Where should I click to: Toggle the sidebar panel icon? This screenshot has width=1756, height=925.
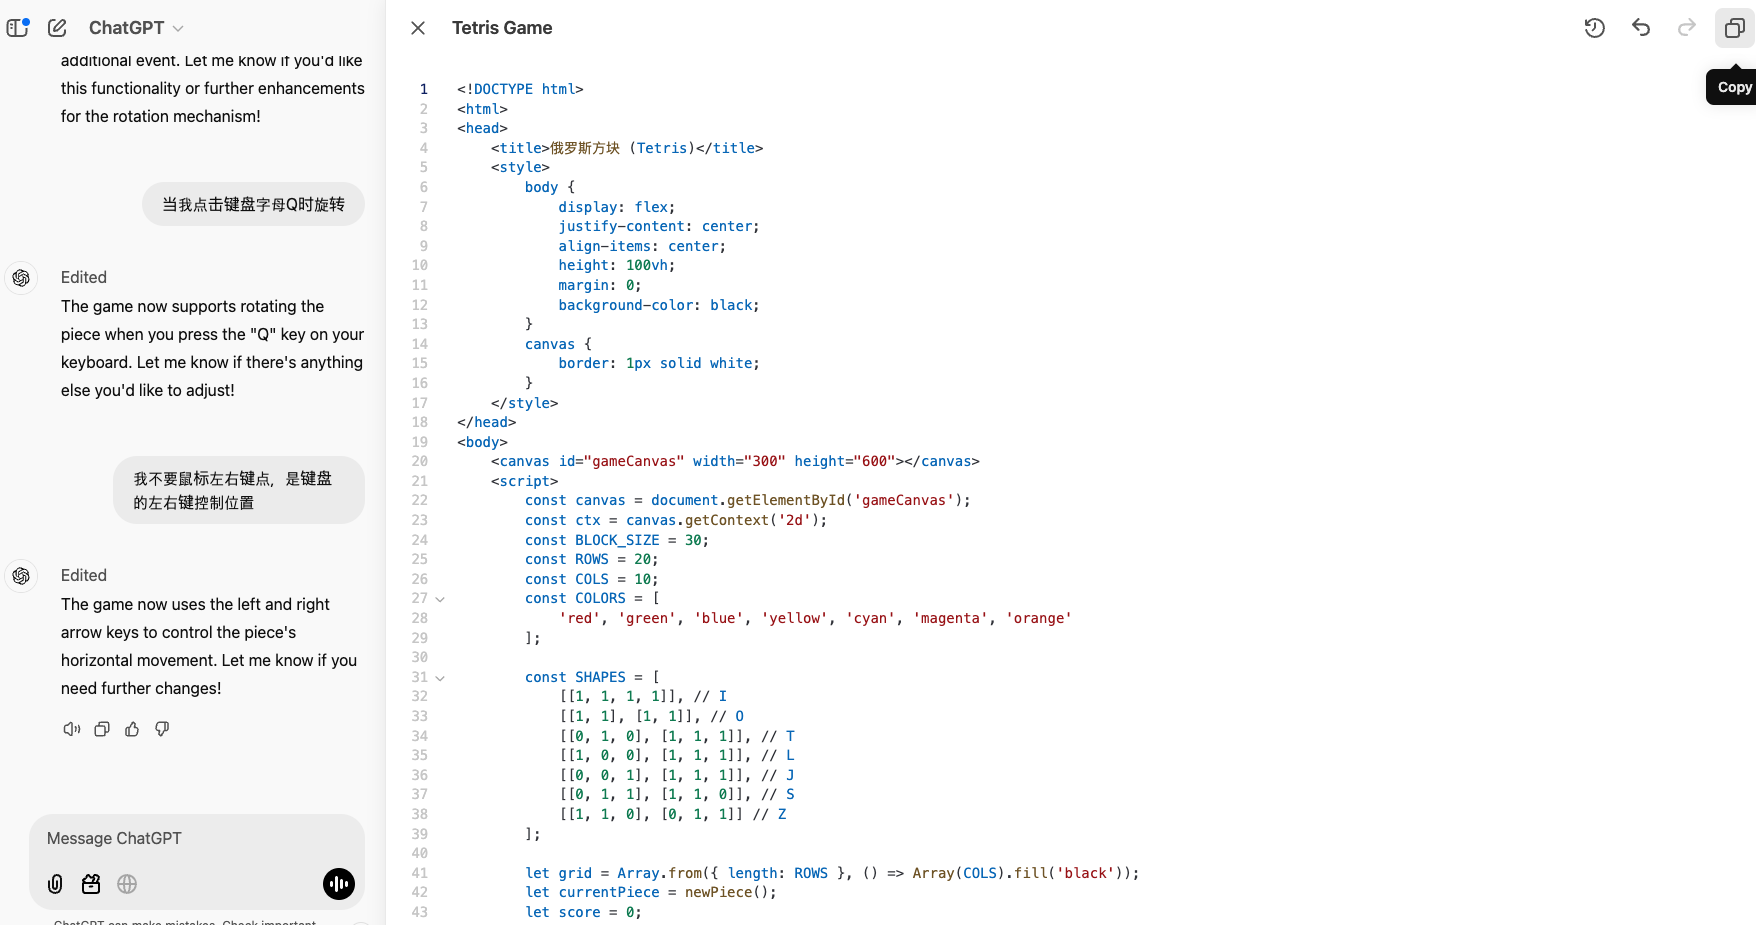point(18,28)
